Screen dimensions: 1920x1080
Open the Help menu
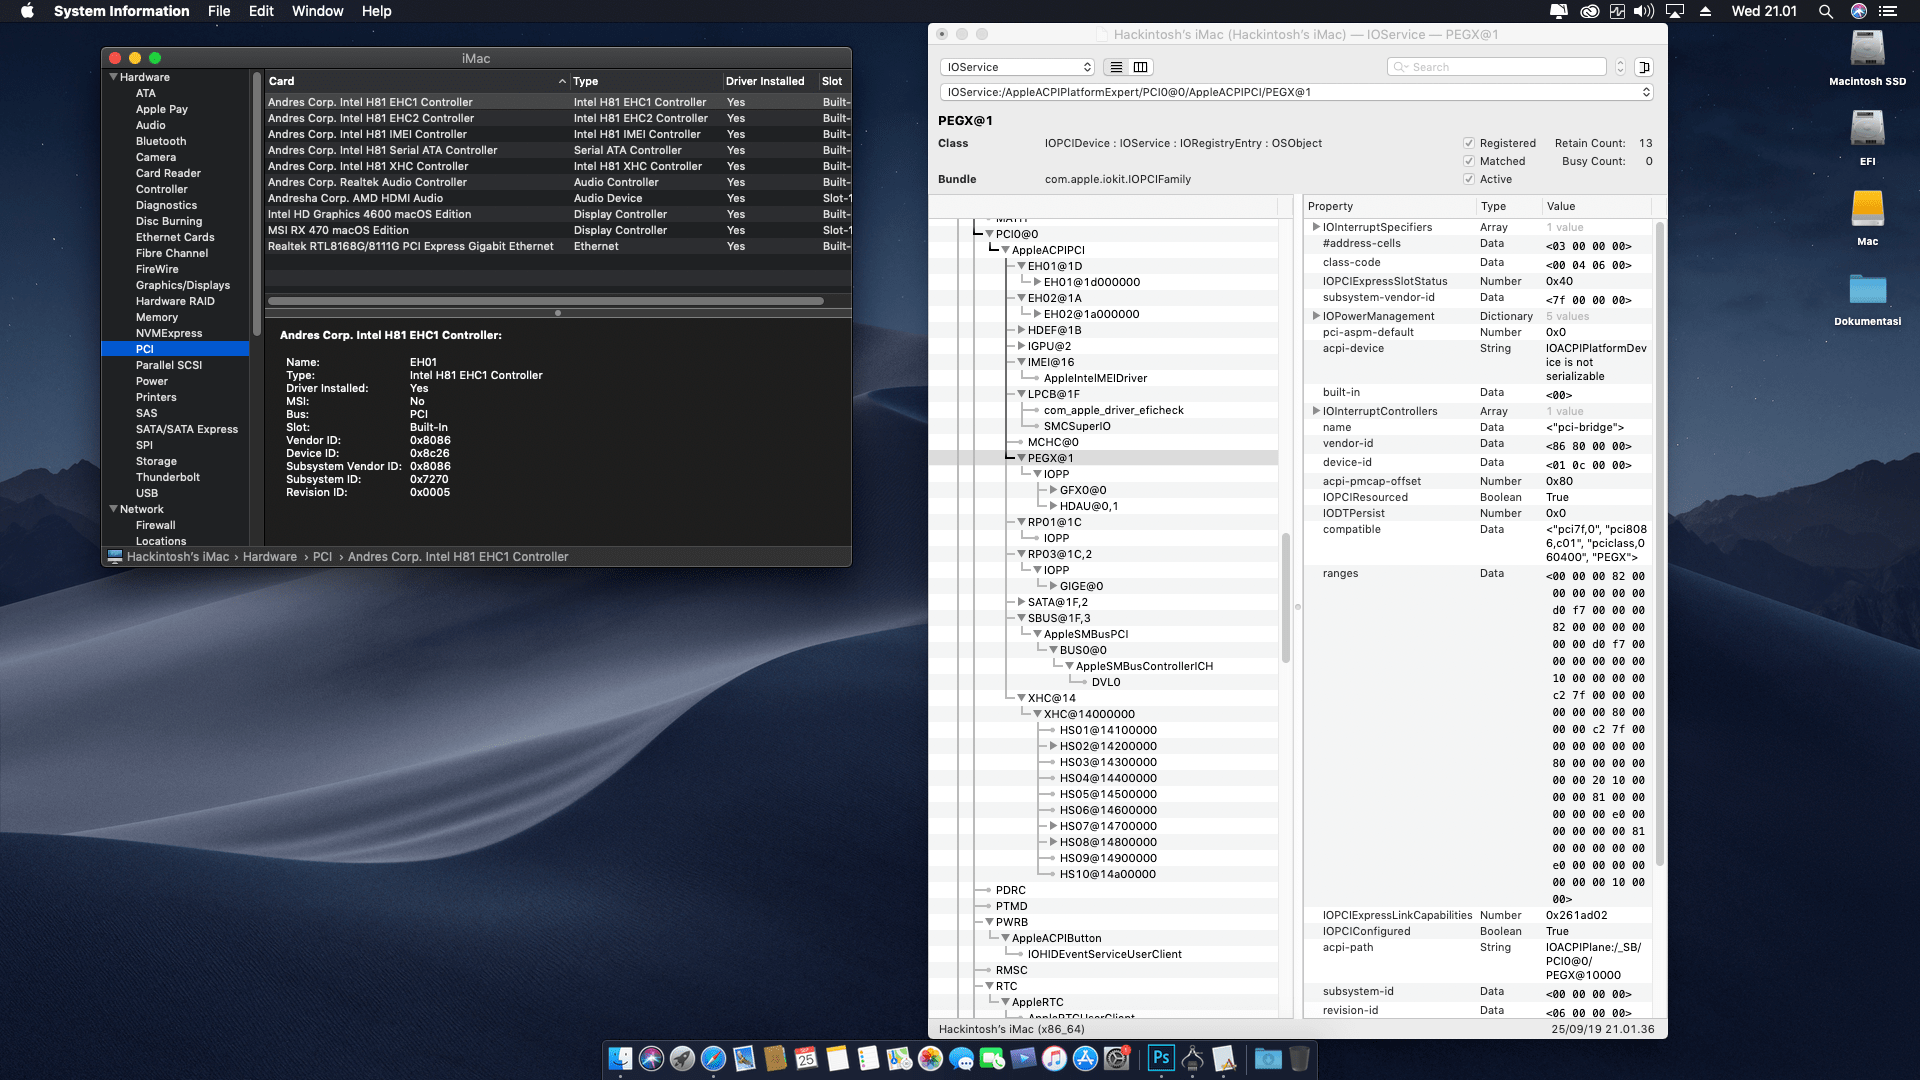(x=377, y=11)
